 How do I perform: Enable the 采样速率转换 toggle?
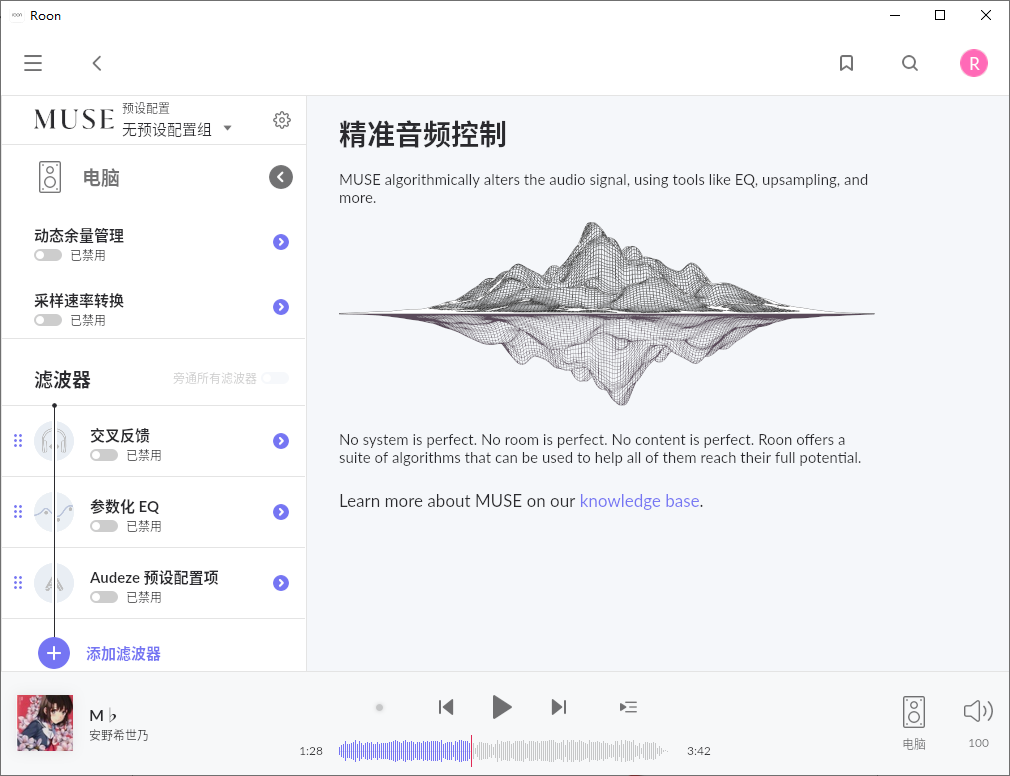pos(48,320)
